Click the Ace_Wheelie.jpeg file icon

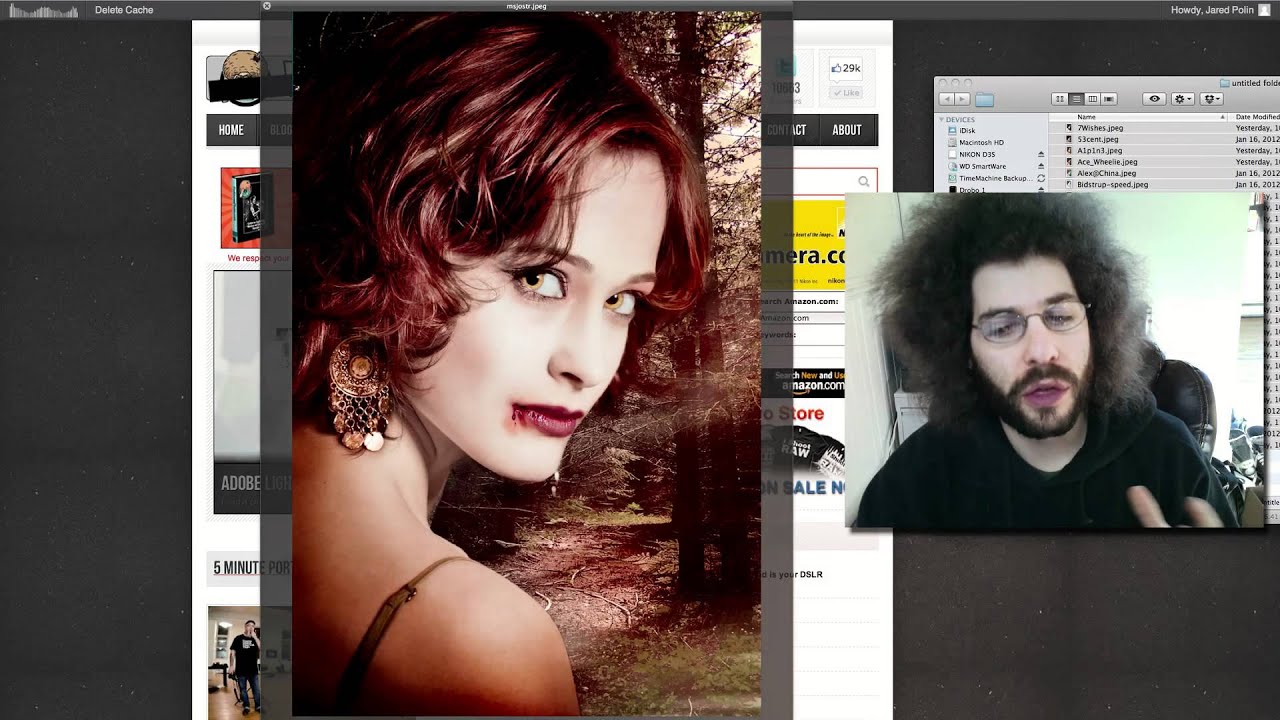pos(1069,162)
